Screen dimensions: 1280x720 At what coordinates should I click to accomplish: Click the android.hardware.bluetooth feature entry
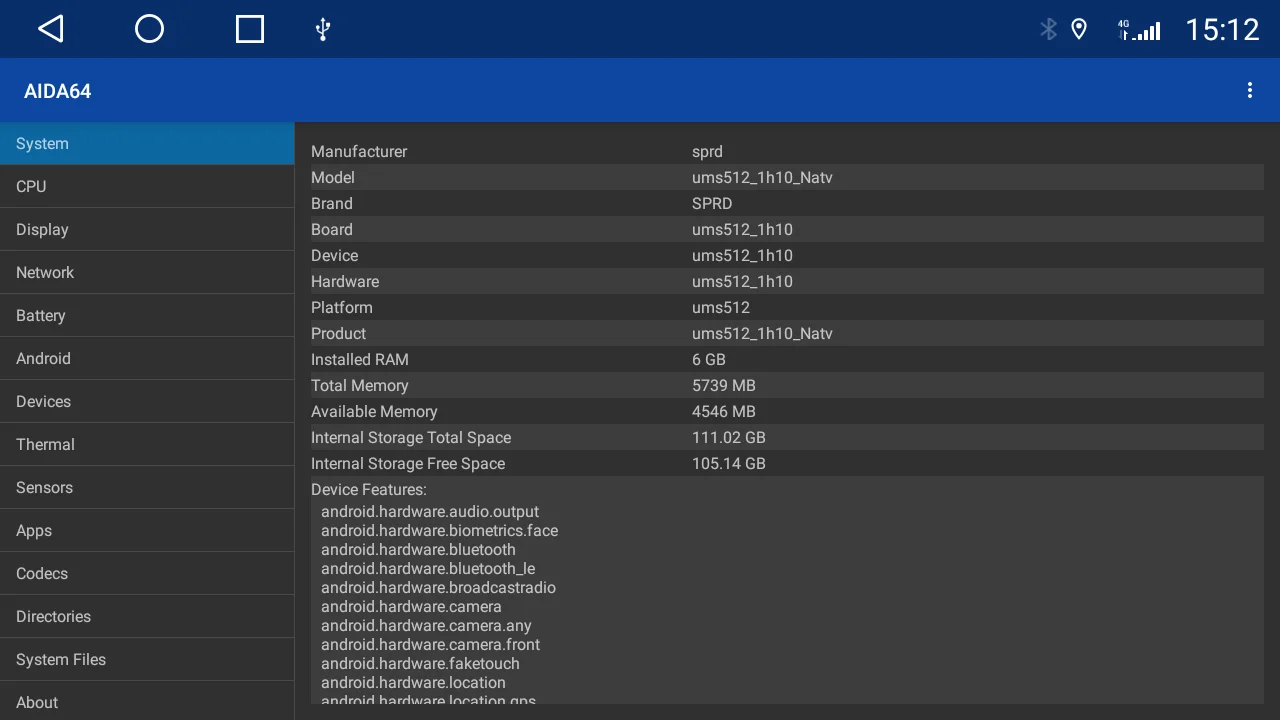418,550
